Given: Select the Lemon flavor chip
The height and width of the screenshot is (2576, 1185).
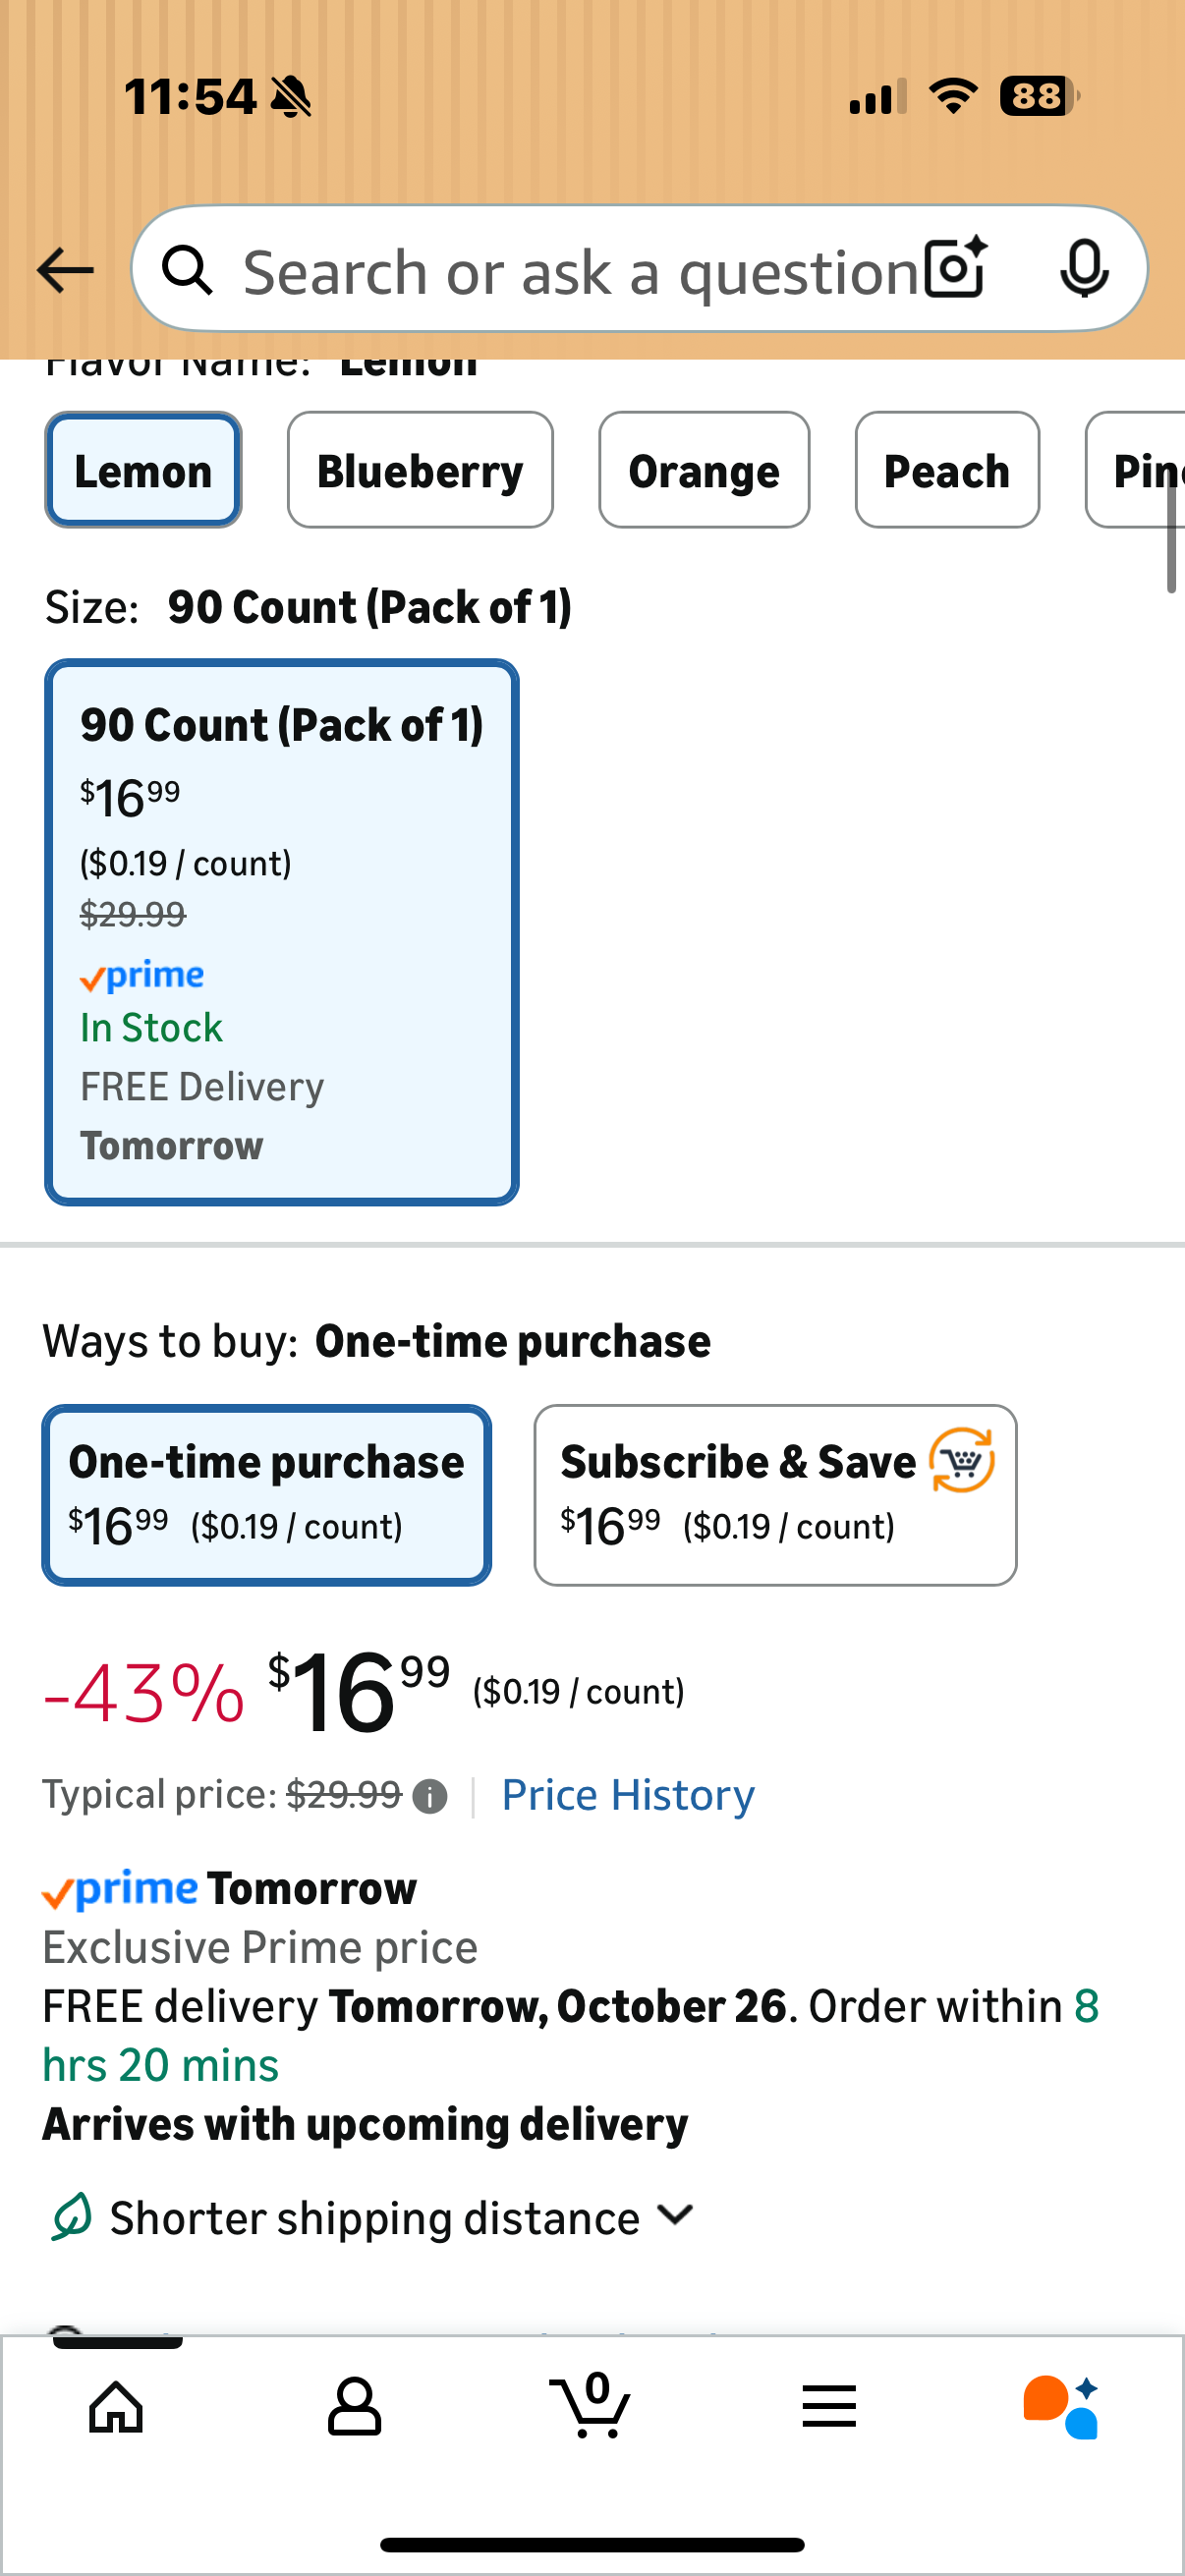Looking at the screenshot, I should 143,470.
